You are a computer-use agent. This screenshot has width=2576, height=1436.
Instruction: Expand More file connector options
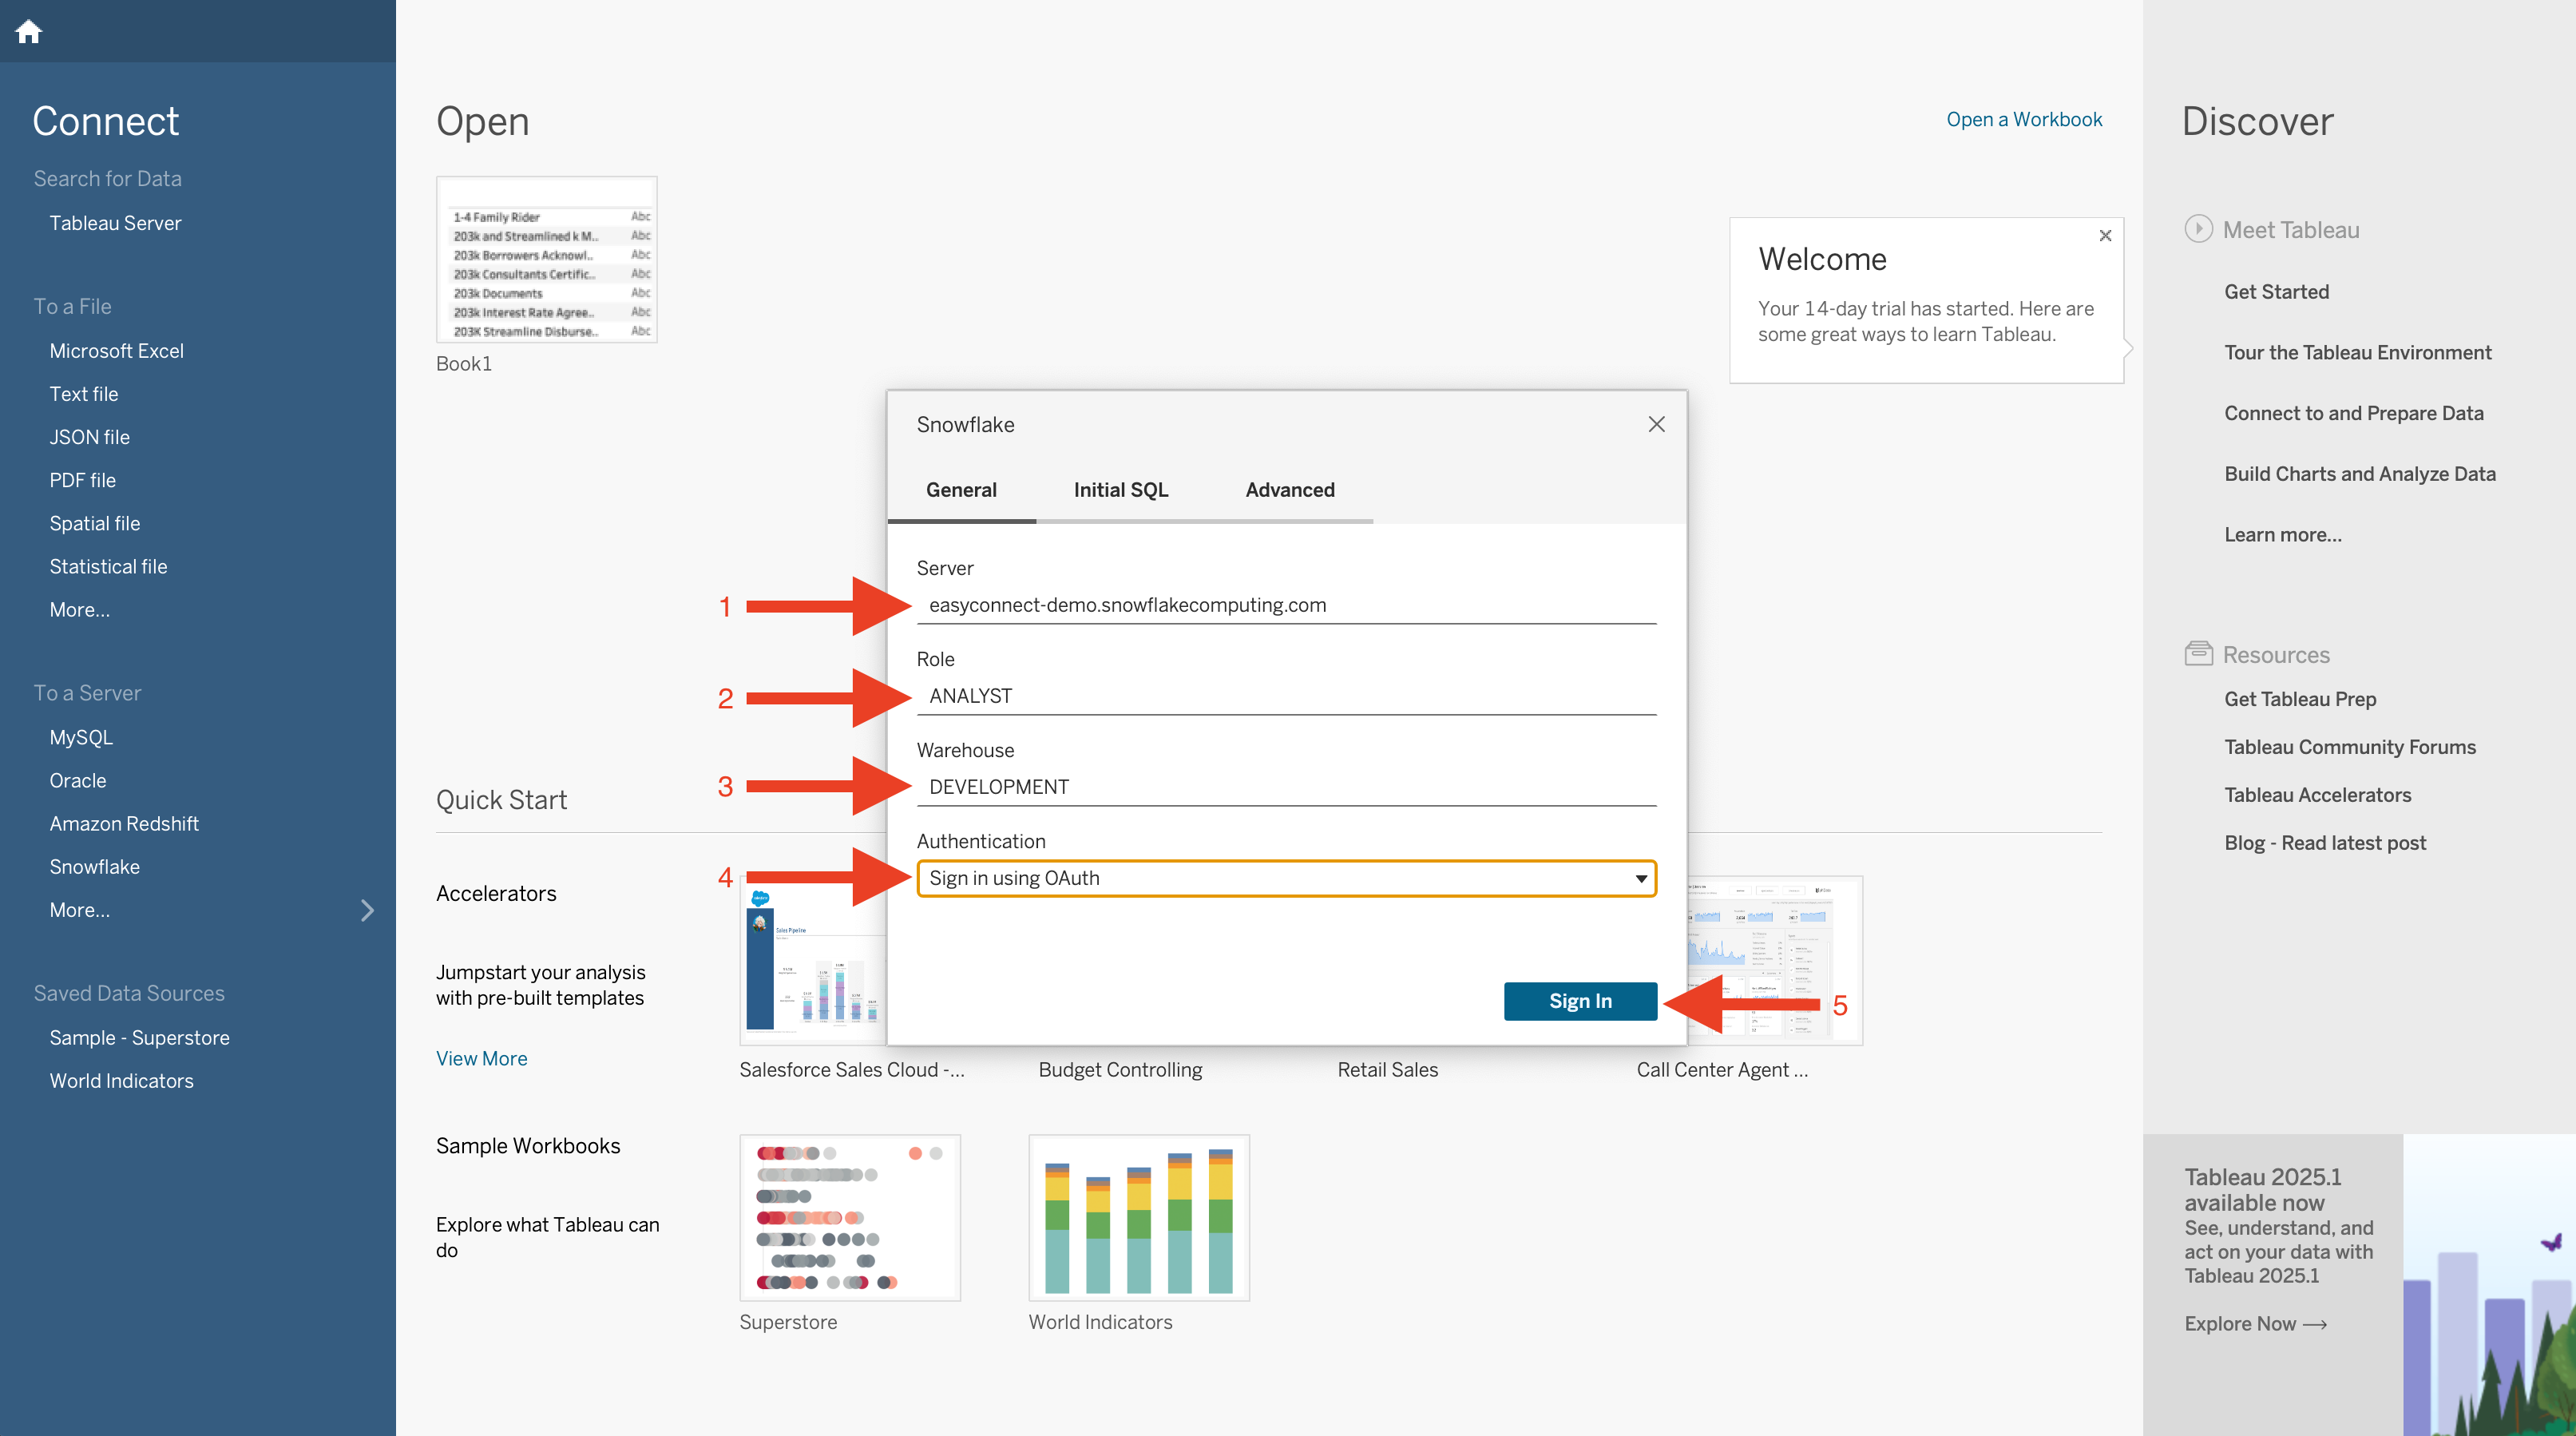click(80, 609)
